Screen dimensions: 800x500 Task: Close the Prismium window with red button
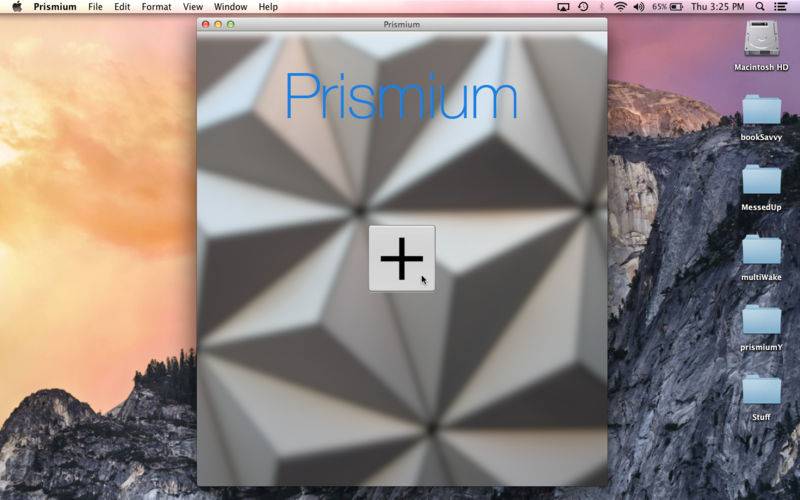206,24
